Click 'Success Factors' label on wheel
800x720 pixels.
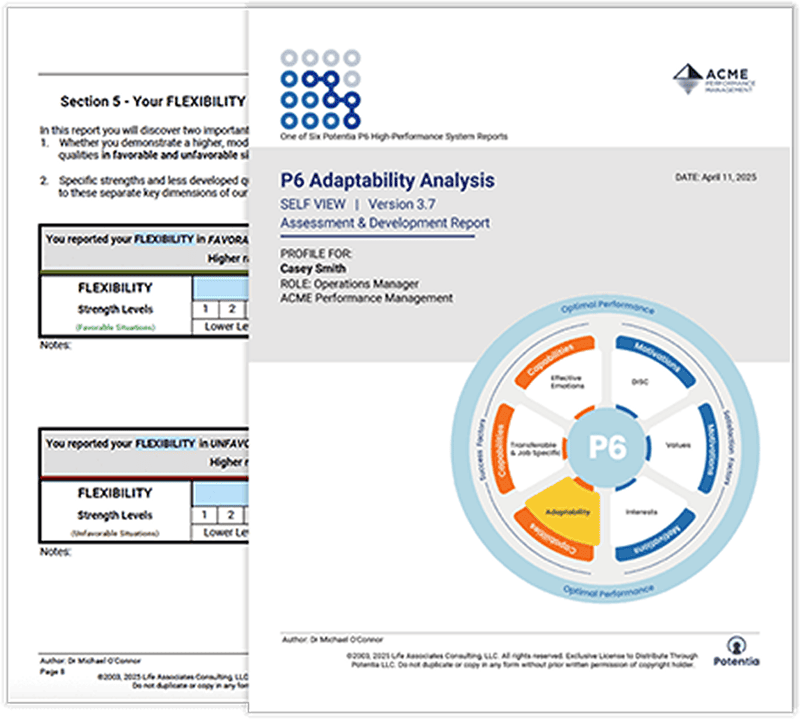pos(481,449)
